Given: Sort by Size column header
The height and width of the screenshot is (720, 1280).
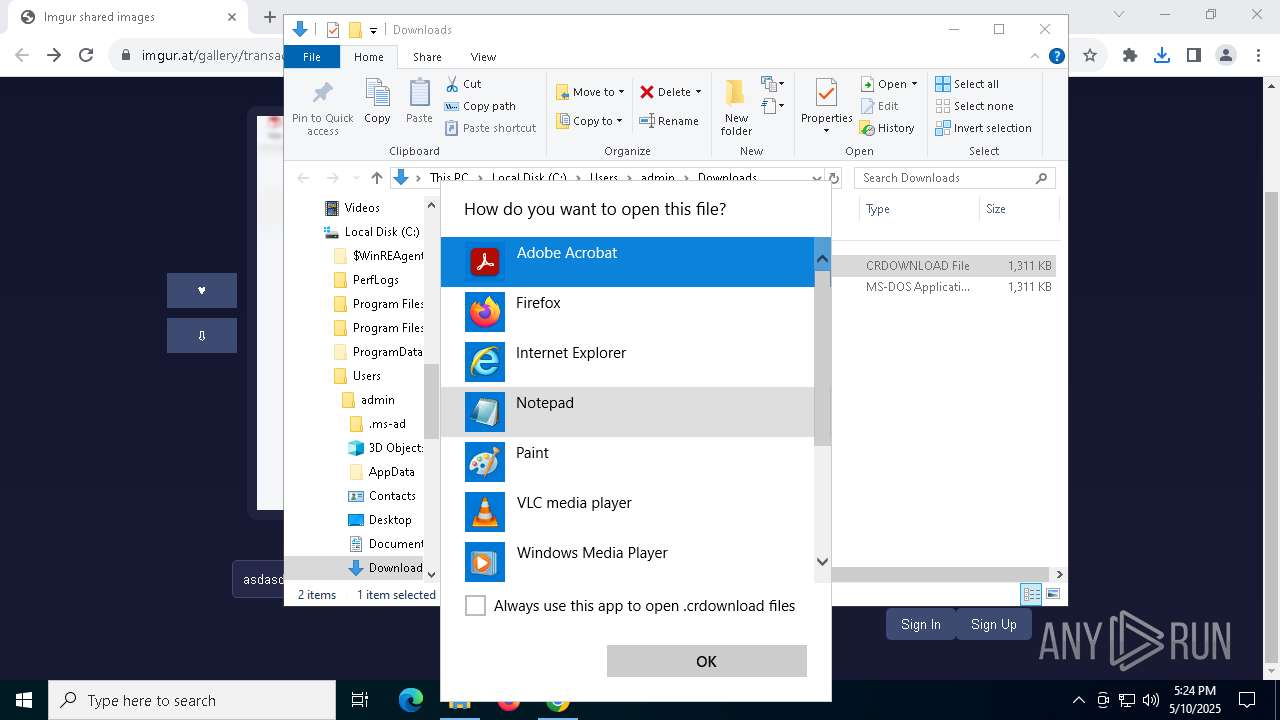Looking at the screenshot, I should (1018, 209).
